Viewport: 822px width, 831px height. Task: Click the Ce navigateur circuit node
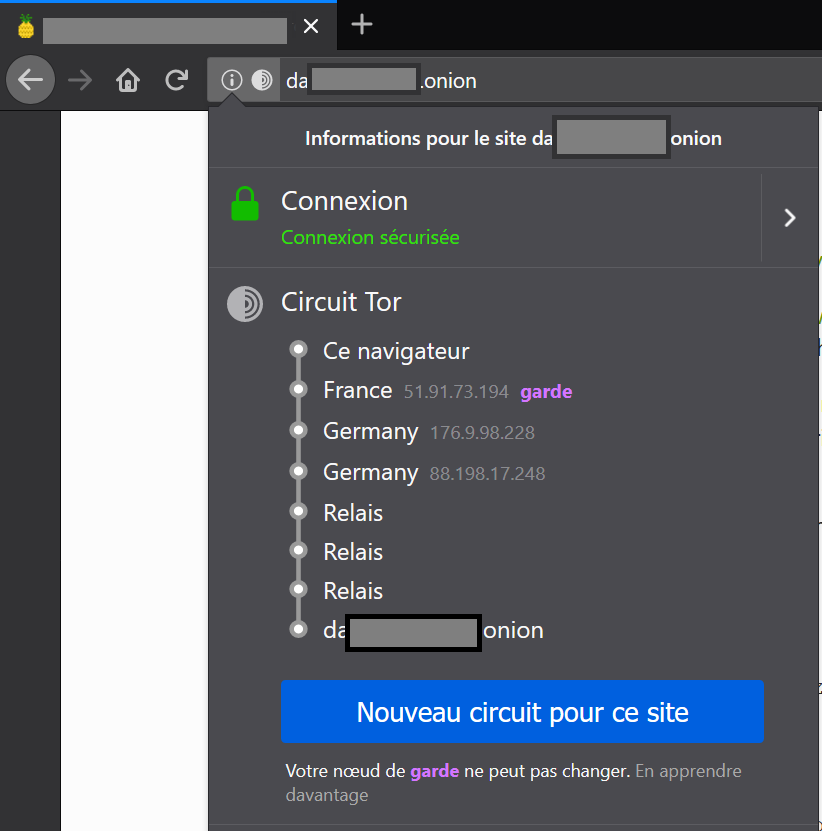395,351
